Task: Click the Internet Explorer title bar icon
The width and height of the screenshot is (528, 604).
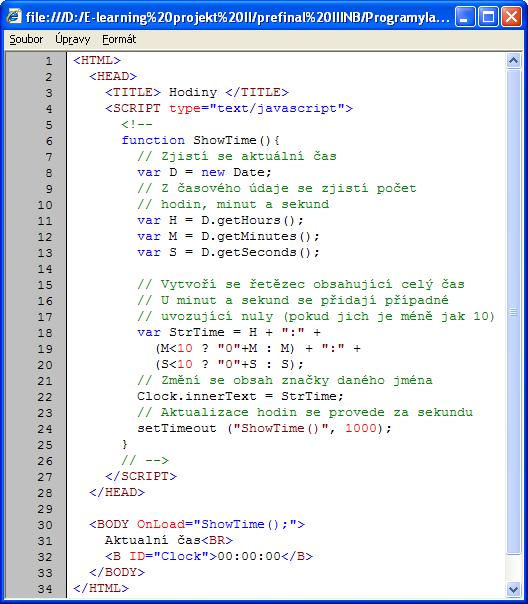Action: click(14, 17)
